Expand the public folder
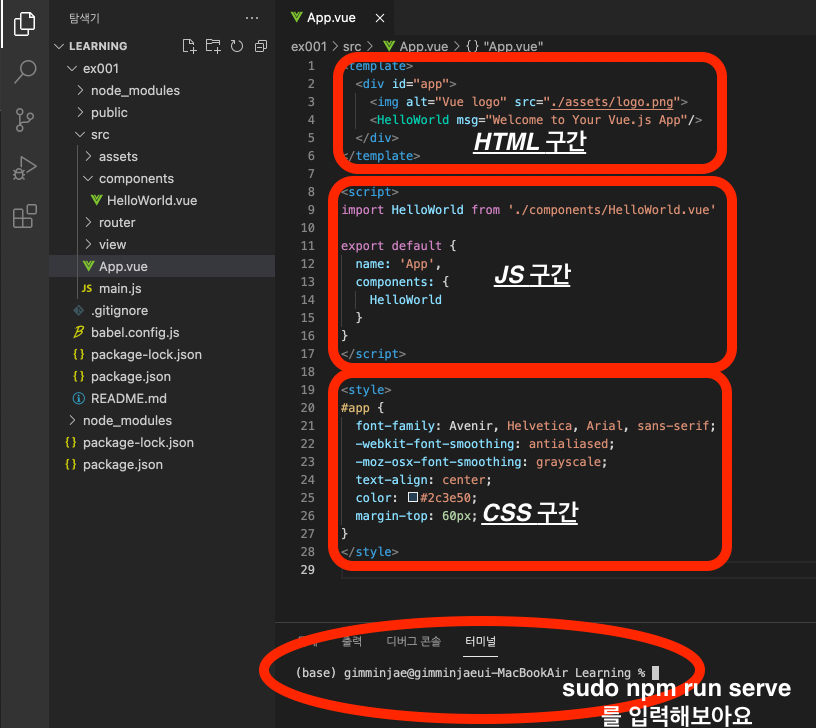The image size is (816, 728). [109, 112]
